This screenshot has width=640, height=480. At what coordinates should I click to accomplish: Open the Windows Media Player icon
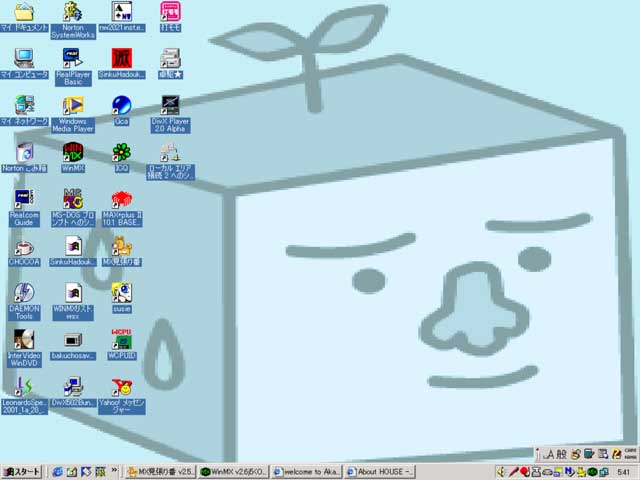[72, 105]
